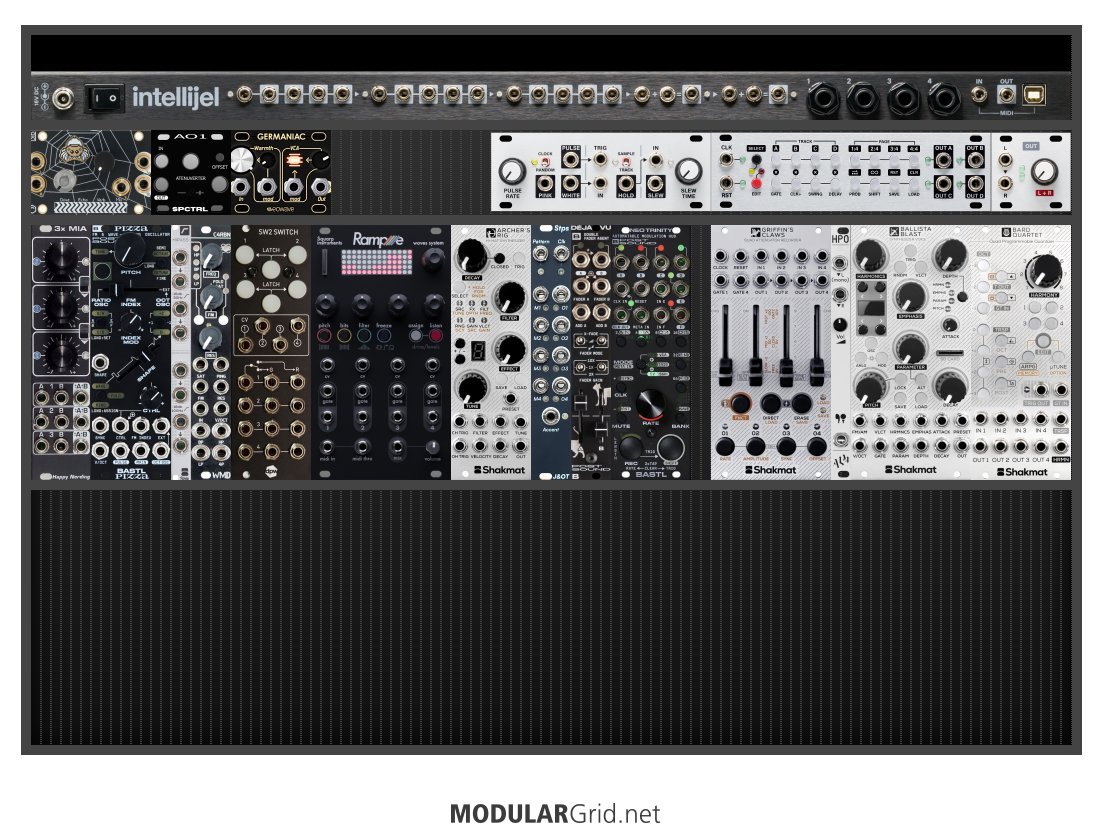Click Bard Quartet OUT 1 jack
Viewport: 1112px width, 835px height.
[x=980, y=447]
